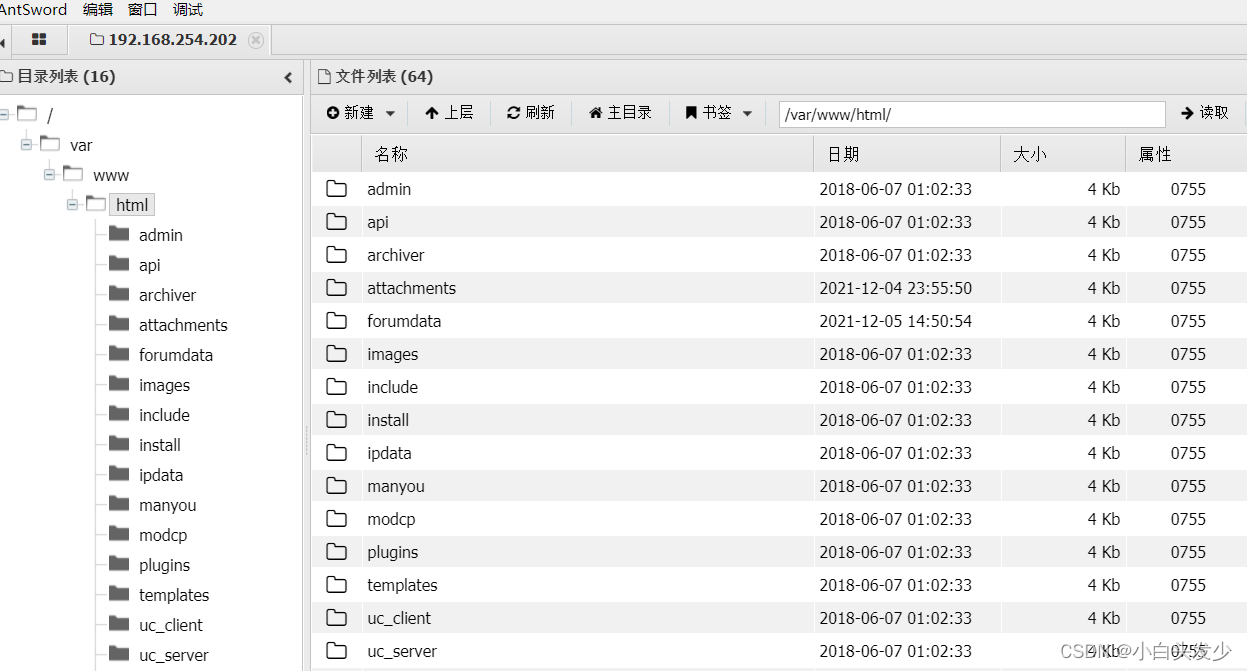
Task: Open the AntSword menu
Action: (x=33, y=10)
